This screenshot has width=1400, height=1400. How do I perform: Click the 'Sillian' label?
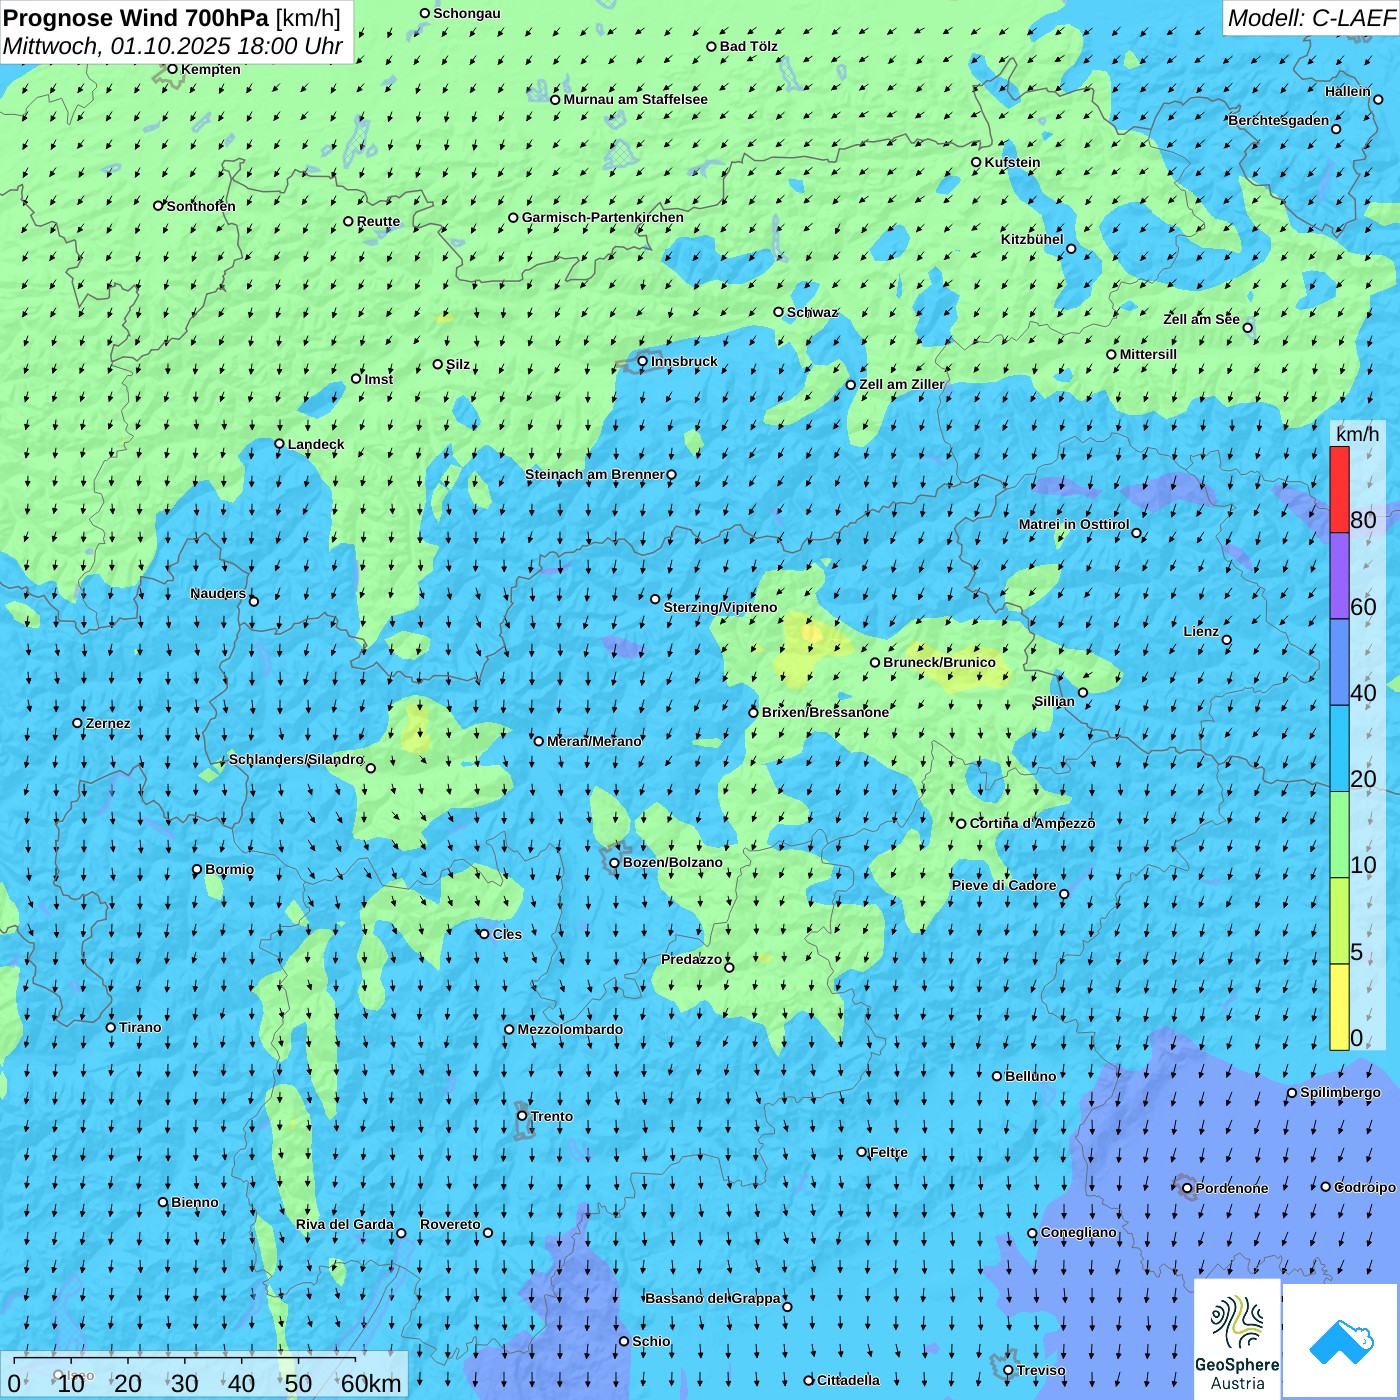[1054, 700]
